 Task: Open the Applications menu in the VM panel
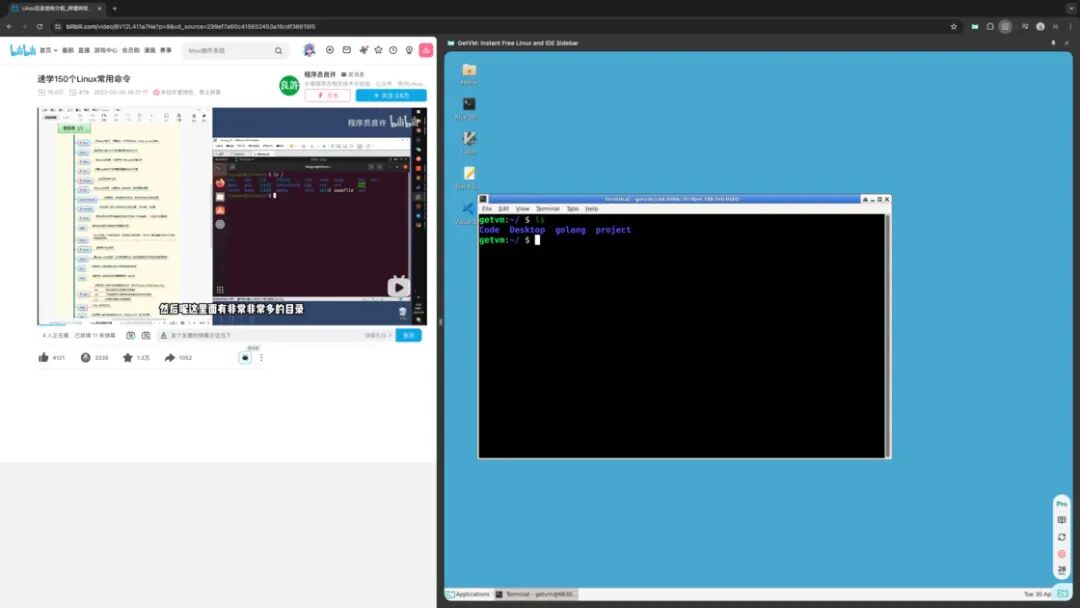[x=468, y=594]
